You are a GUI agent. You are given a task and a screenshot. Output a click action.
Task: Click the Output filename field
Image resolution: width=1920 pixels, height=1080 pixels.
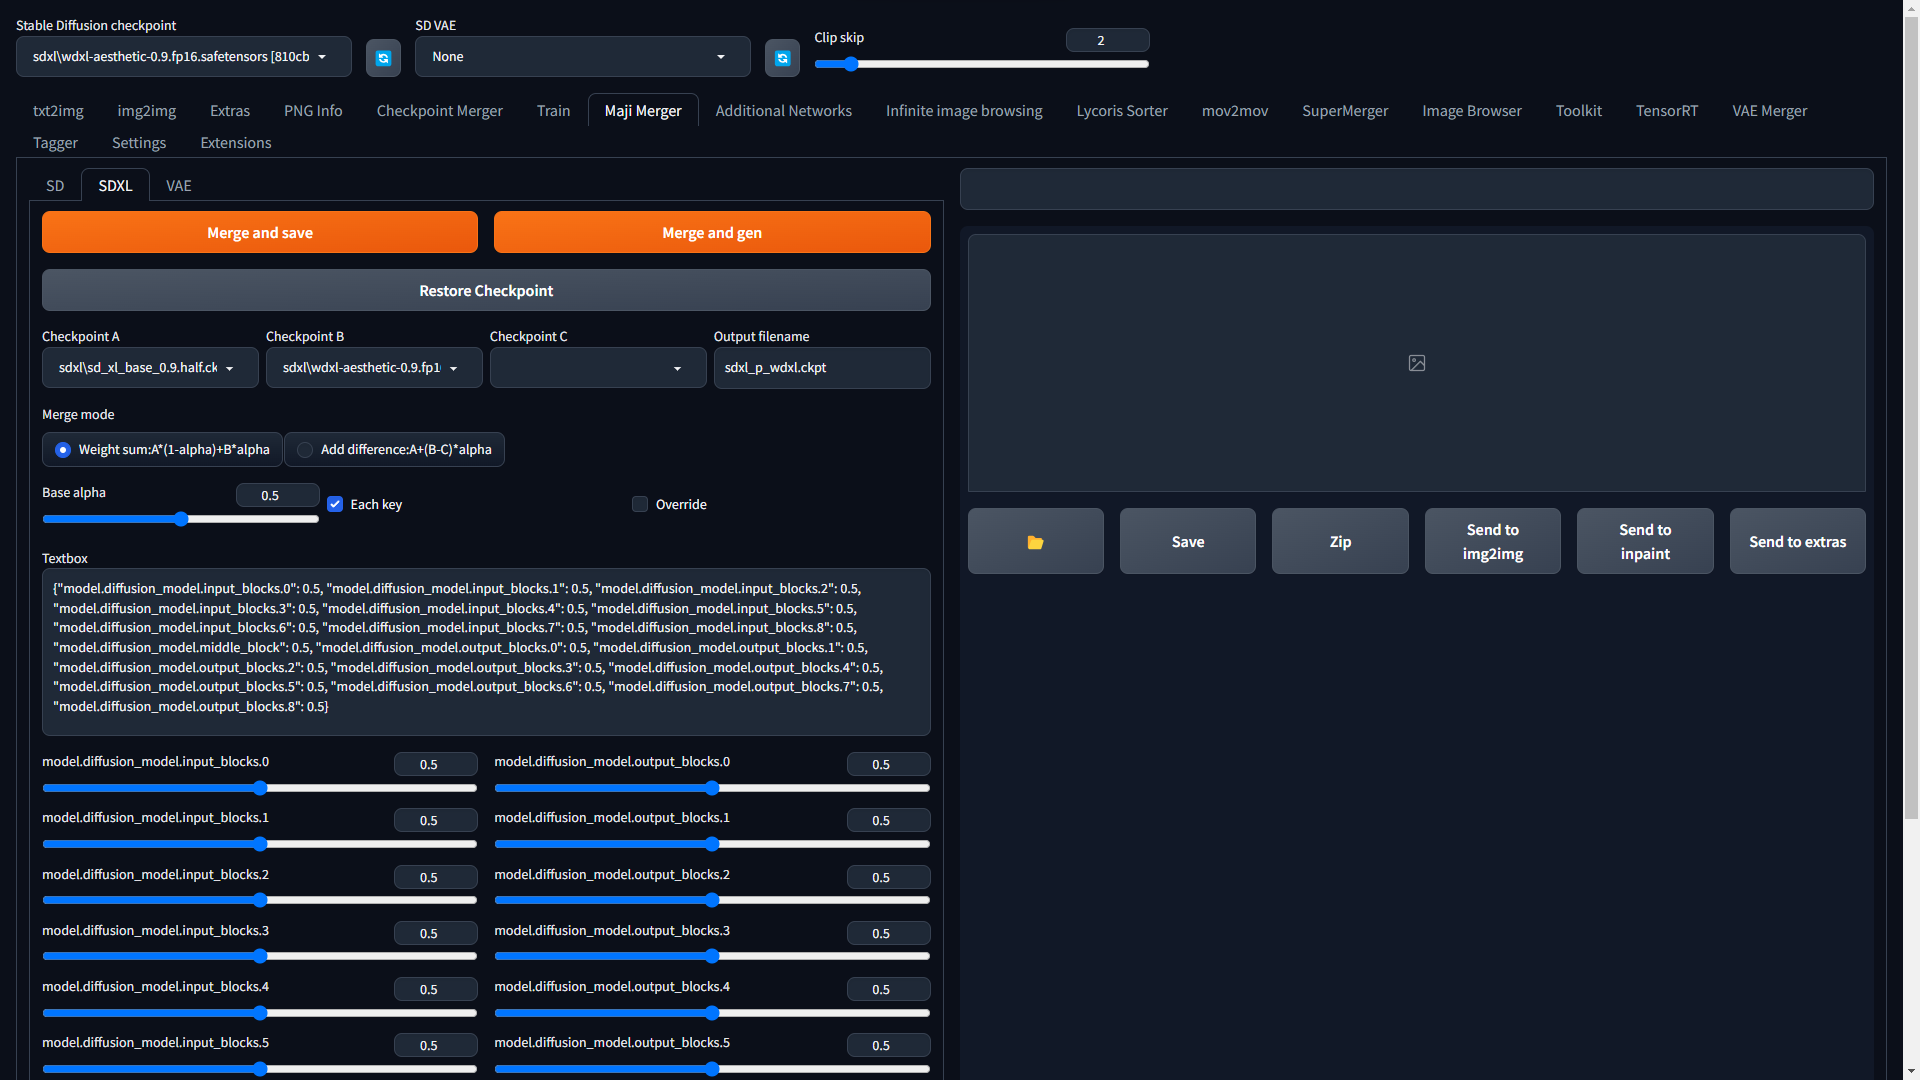pos(821,368)
